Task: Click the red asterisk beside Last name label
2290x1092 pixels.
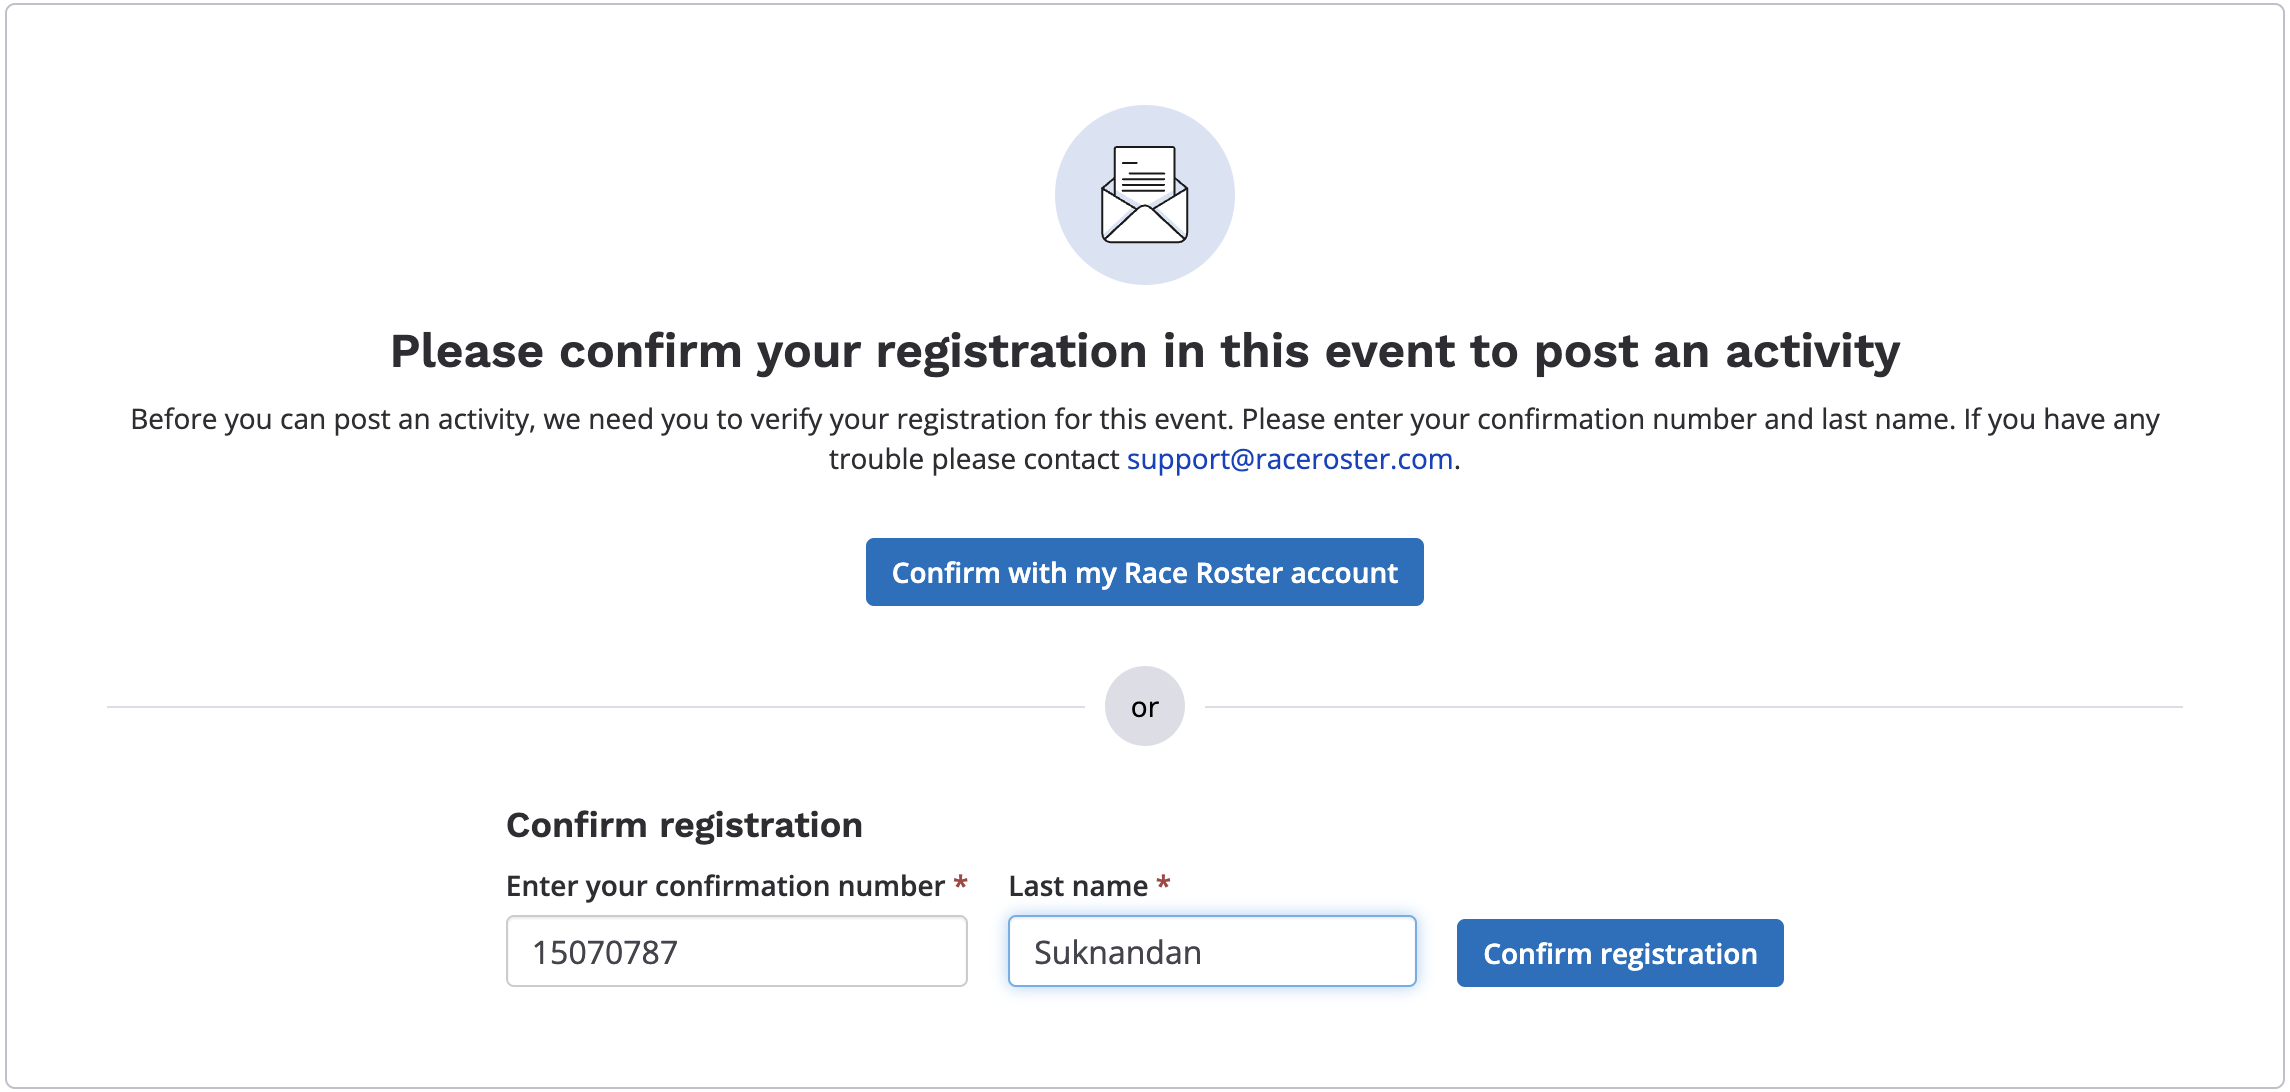Action: [1163, 884]
